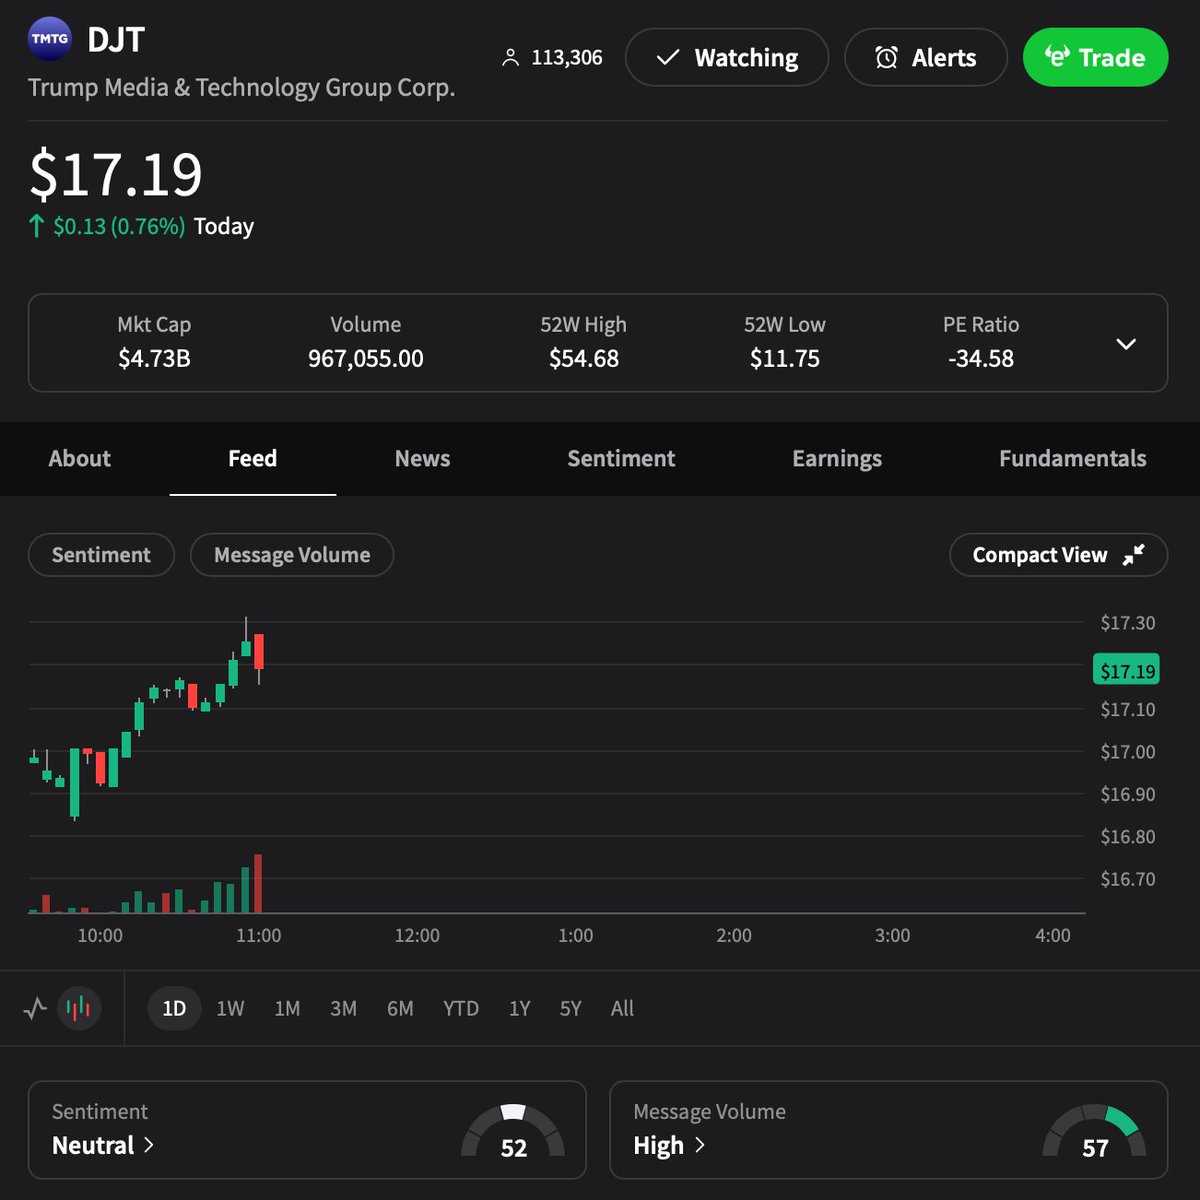Click the green up arrow price change
The image size is (1200, 1200).
coord(37,226)
